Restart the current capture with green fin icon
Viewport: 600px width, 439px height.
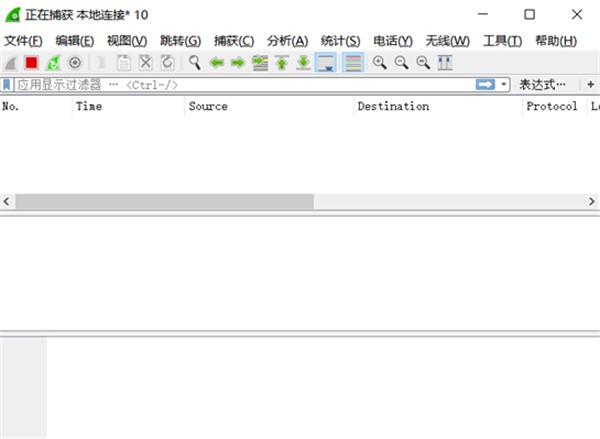[x=53, y=62]
